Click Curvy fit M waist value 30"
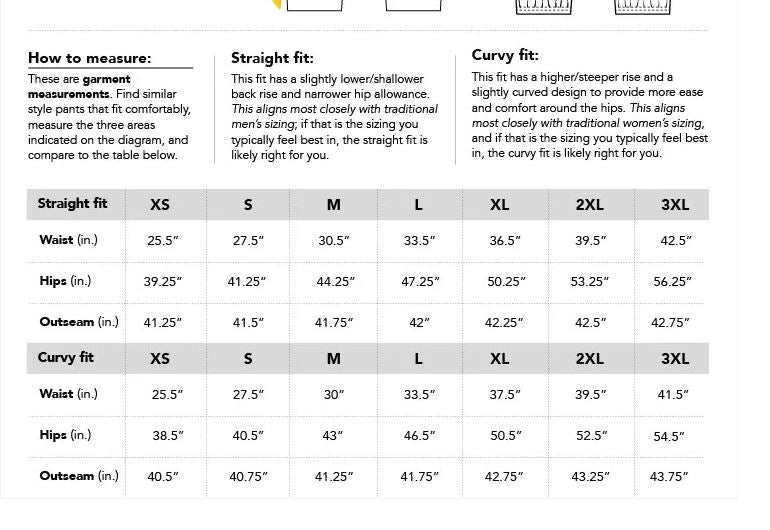This screenshot has height=530, width=770. [x=333, y=395]
